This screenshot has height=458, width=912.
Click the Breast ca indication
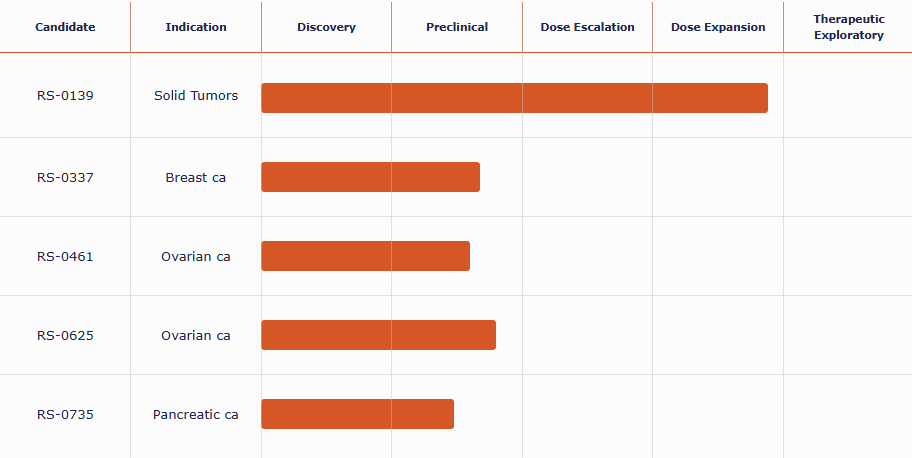[196, 178]
